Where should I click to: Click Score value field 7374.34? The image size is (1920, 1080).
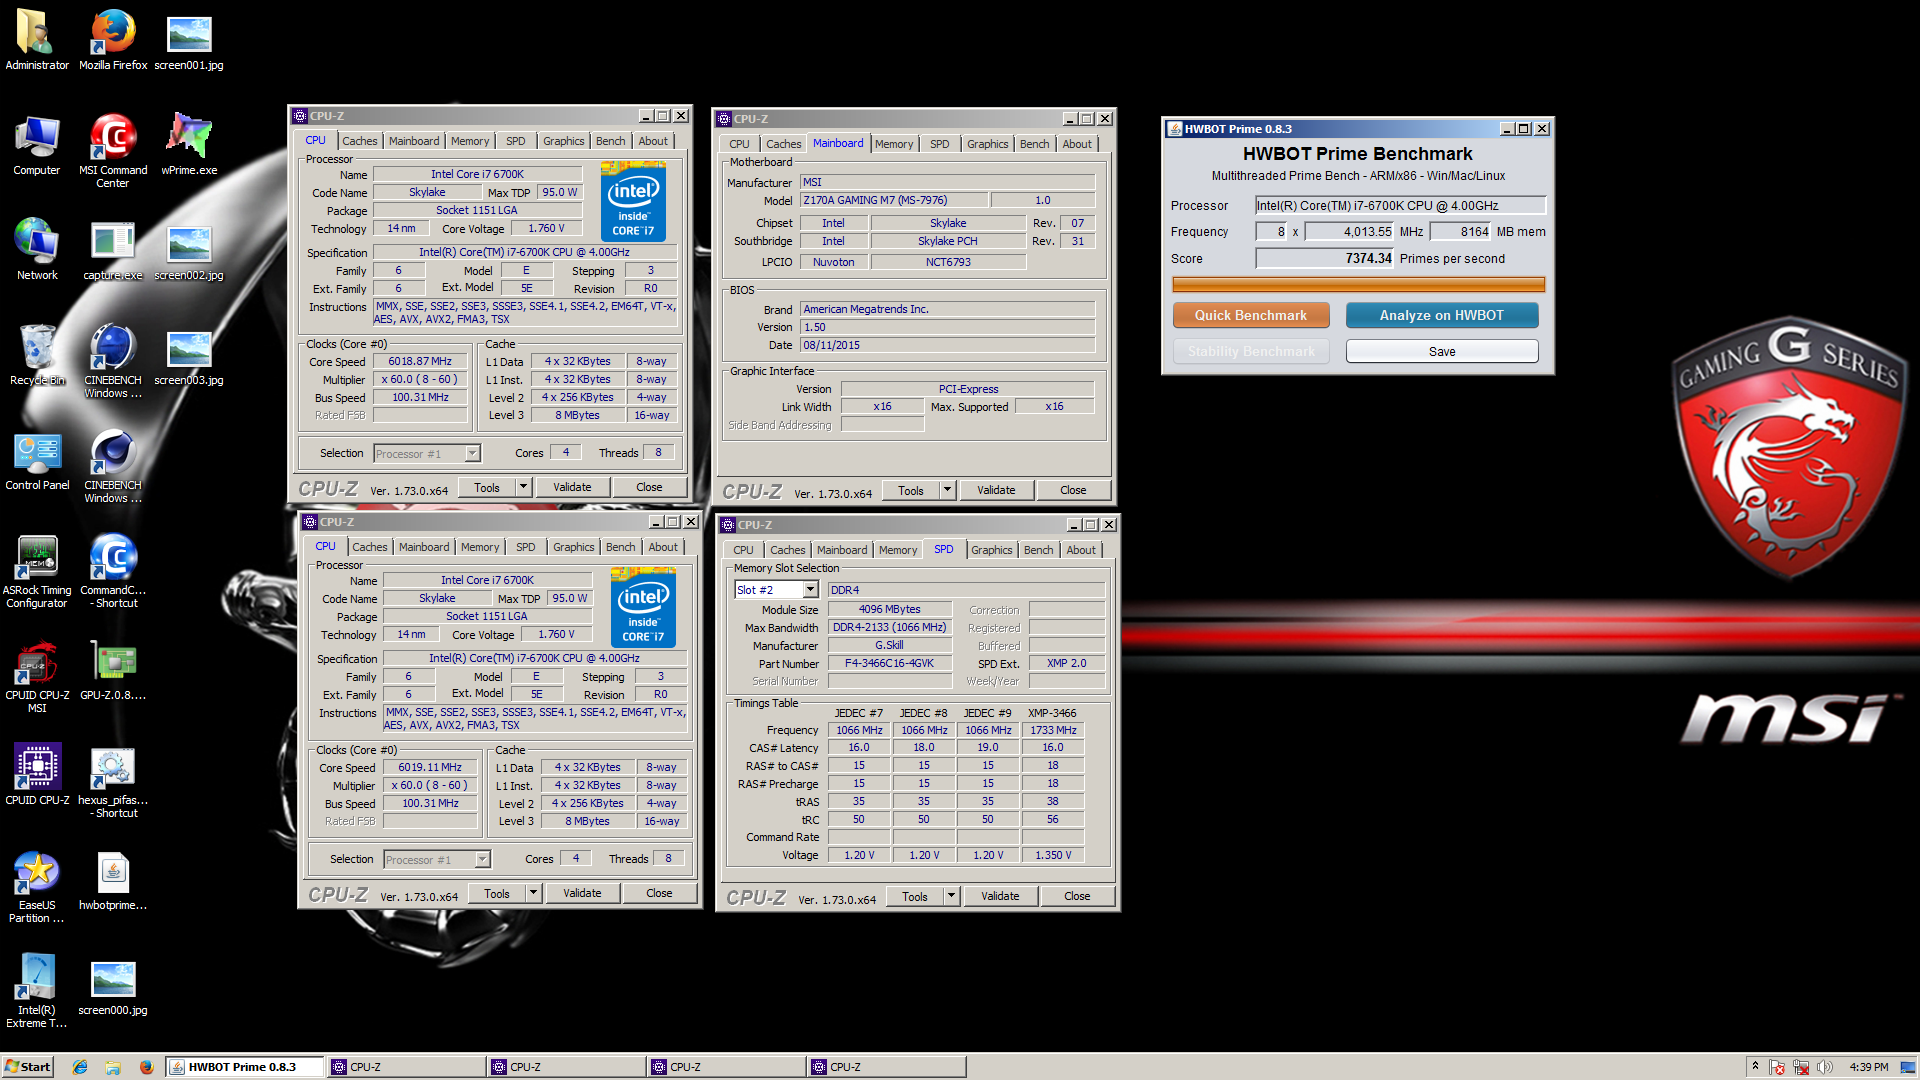pos(1324,258)
